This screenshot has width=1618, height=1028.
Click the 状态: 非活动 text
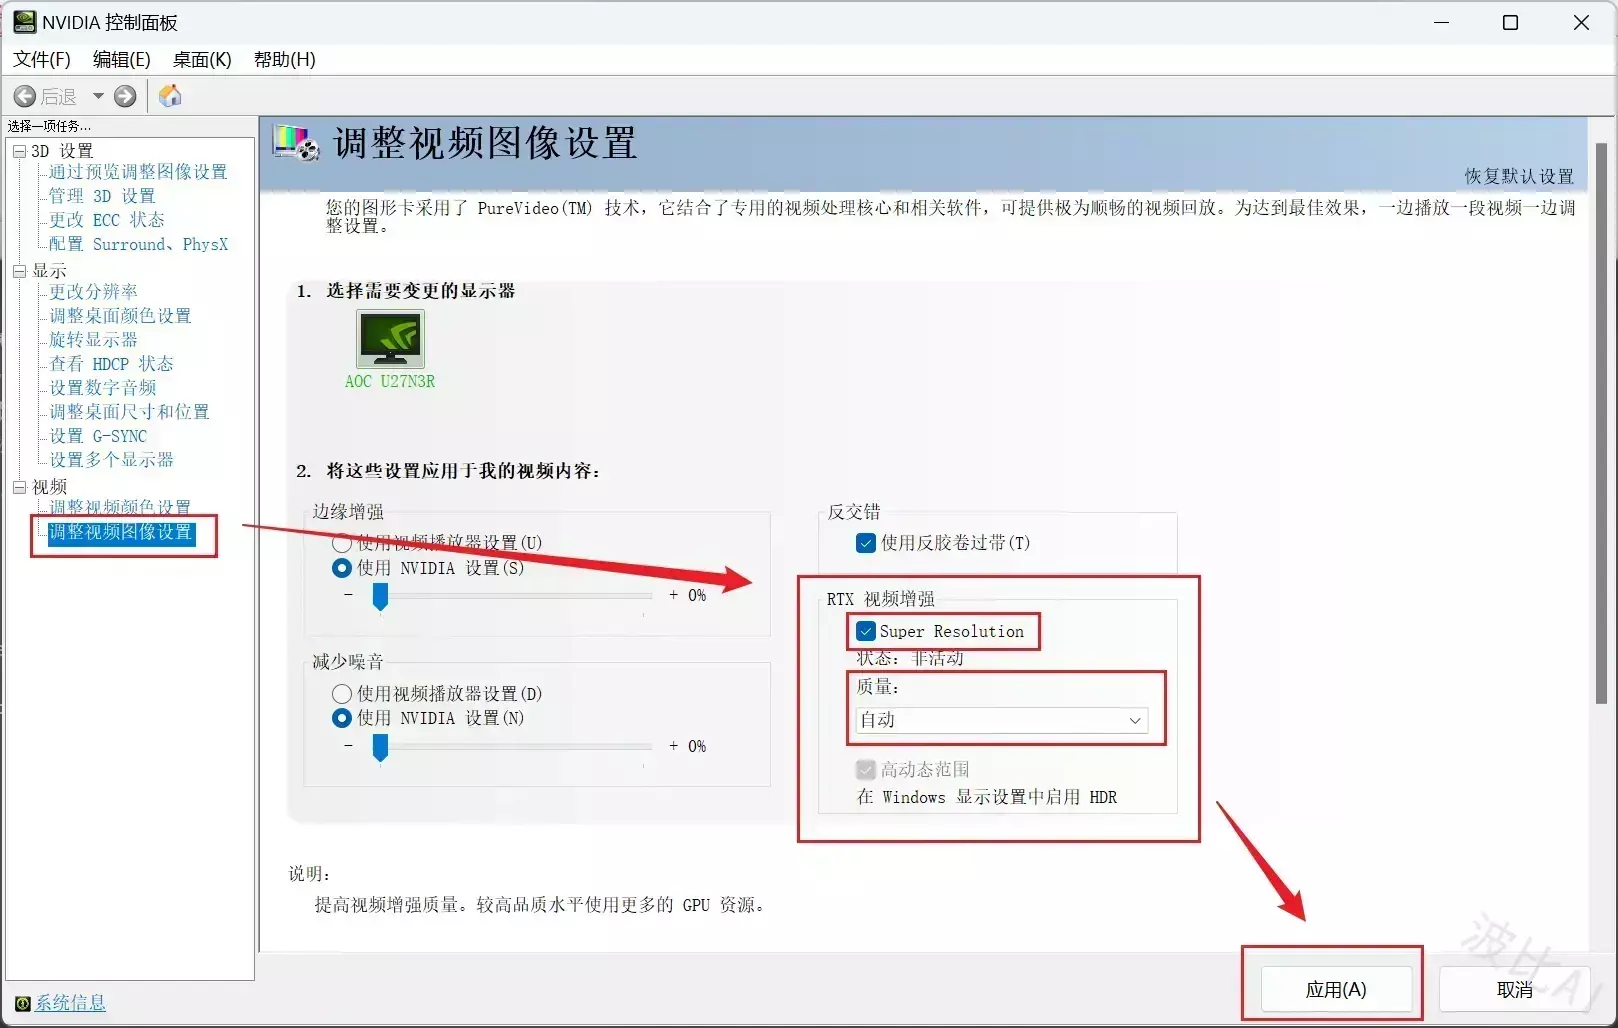(x=910, y=658)
